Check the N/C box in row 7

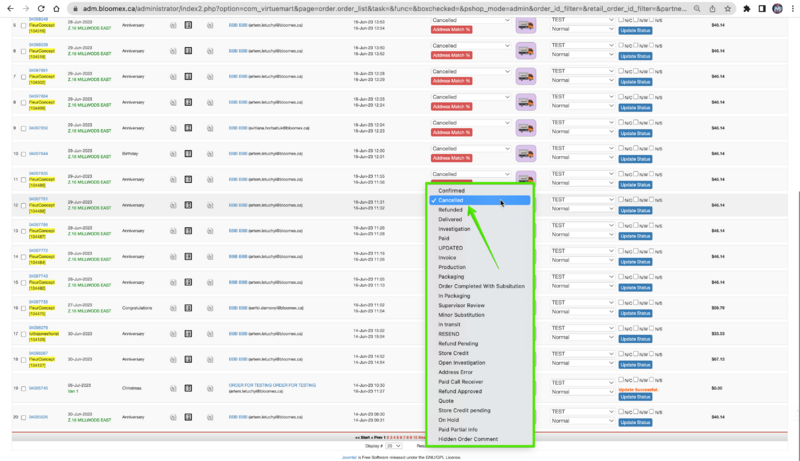pos(621,71)
